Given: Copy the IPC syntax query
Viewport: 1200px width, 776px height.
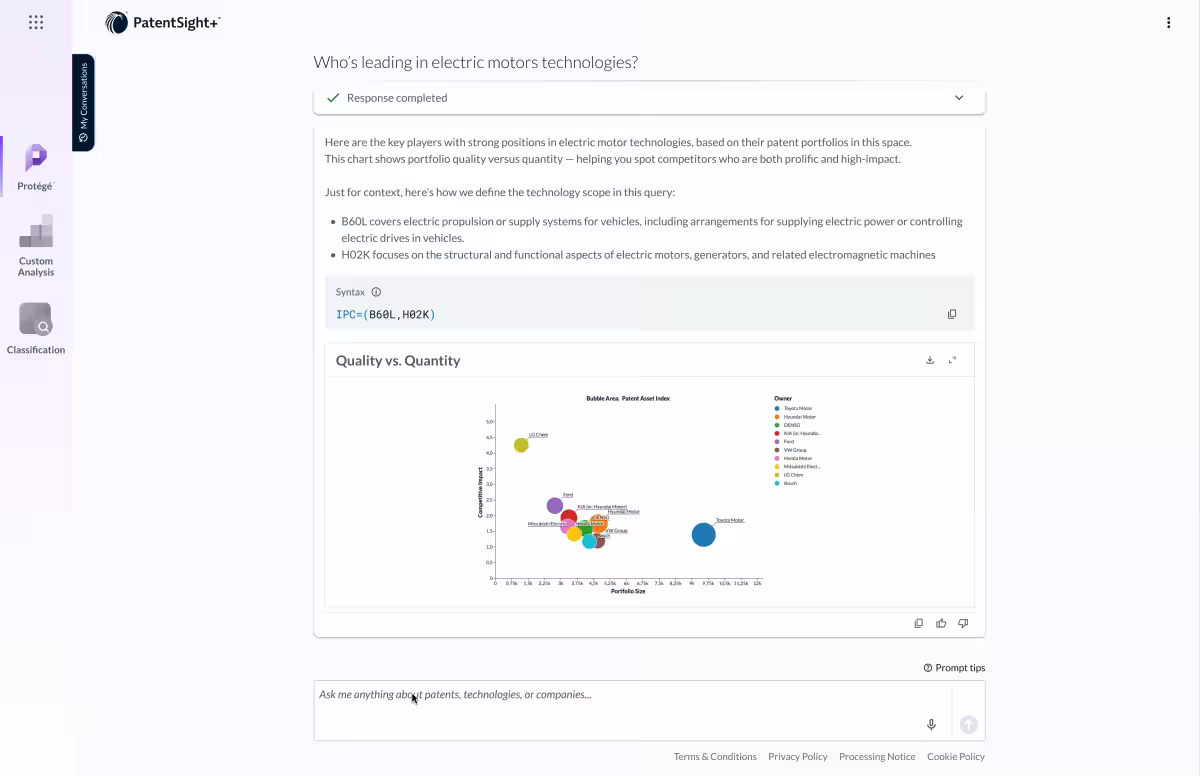Looking at the screenshot, I should point(951,314).
